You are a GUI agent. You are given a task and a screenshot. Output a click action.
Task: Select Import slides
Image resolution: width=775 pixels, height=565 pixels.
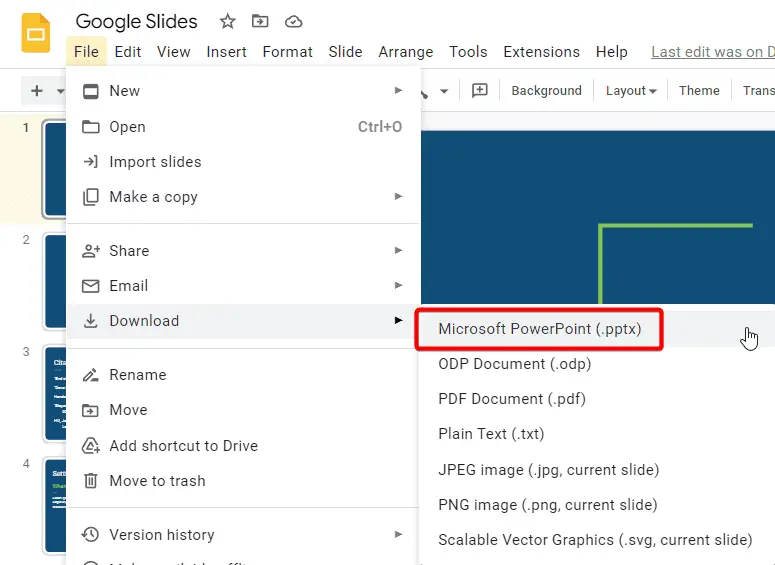(243, 162)
